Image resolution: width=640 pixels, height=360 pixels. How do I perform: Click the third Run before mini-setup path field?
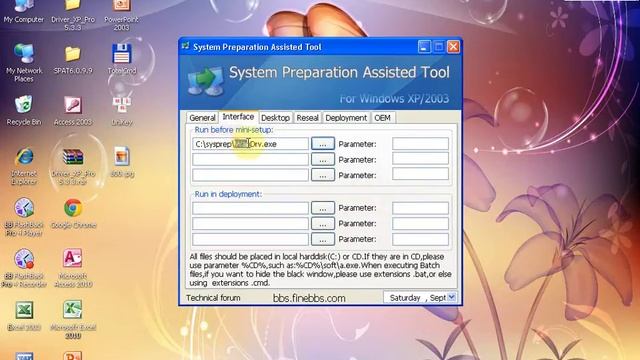(x=250, y=175)
